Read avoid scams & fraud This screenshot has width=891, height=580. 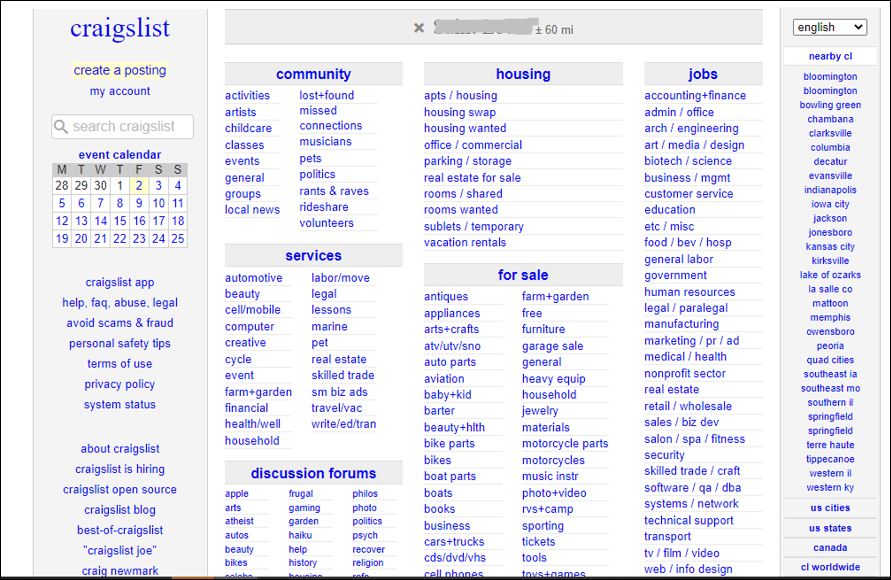120,323
